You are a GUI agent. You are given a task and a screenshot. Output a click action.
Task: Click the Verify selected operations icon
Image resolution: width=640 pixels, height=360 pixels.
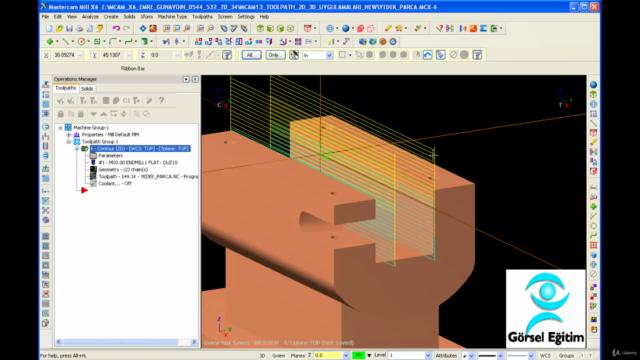(x=116, y=100)
